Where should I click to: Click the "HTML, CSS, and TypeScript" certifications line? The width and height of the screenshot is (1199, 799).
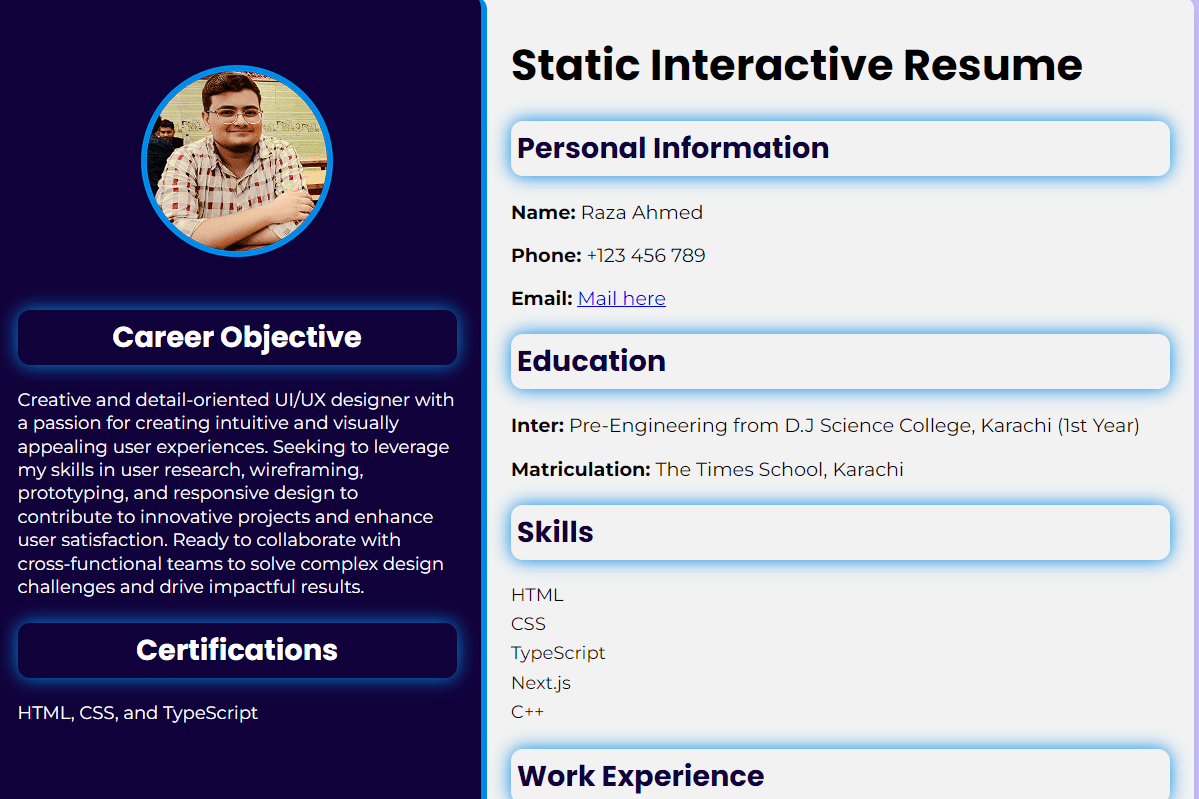[x=138, y=713]
